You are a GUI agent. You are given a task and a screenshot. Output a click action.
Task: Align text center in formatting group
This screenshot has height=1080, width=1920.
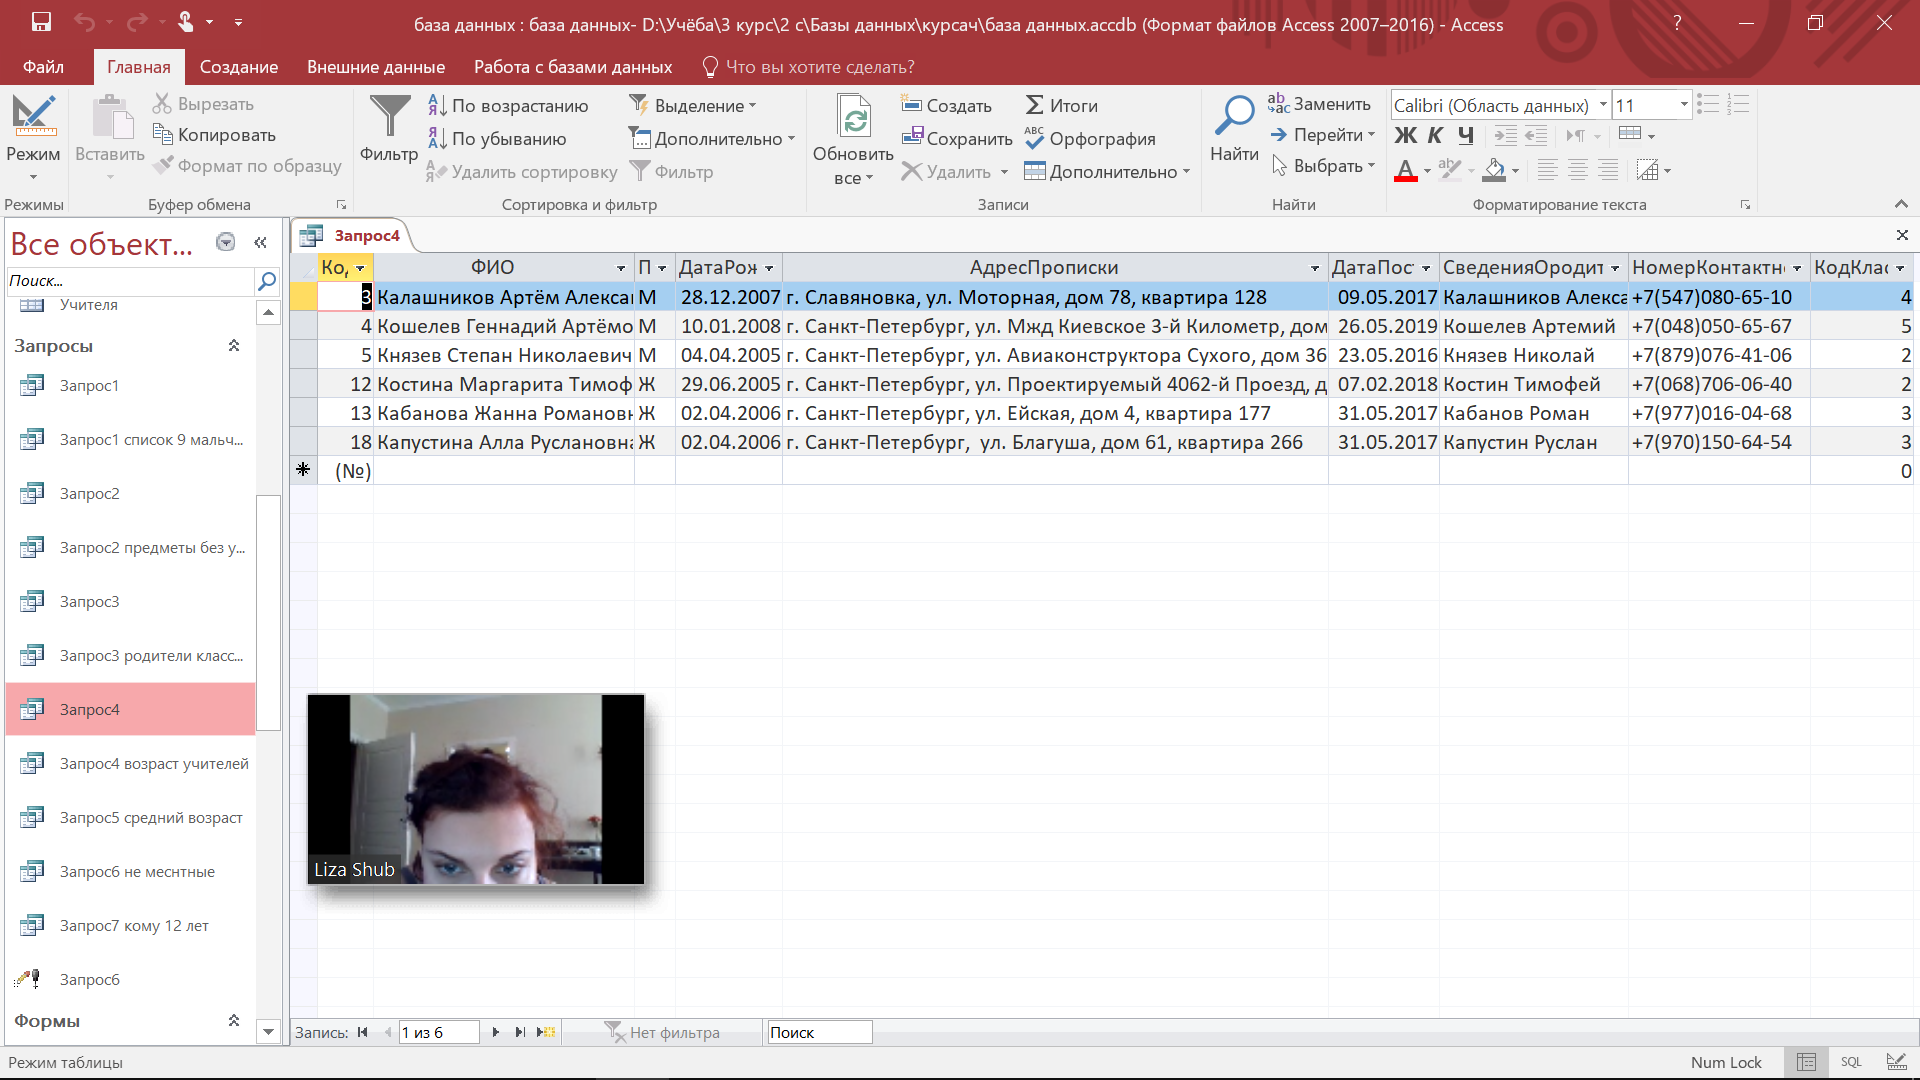[1578, 170]
